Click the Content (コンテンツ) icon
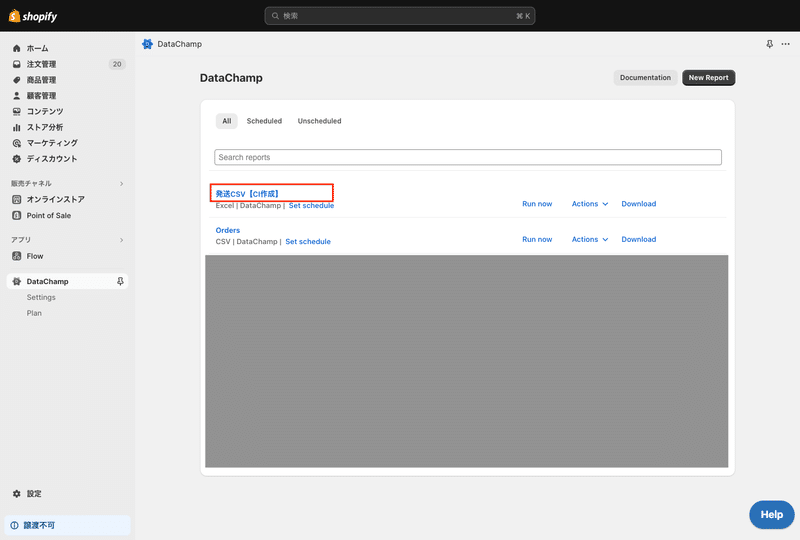The height and width of the screenshot is (540, 800). pyautogui.click(x=16, y=111)
